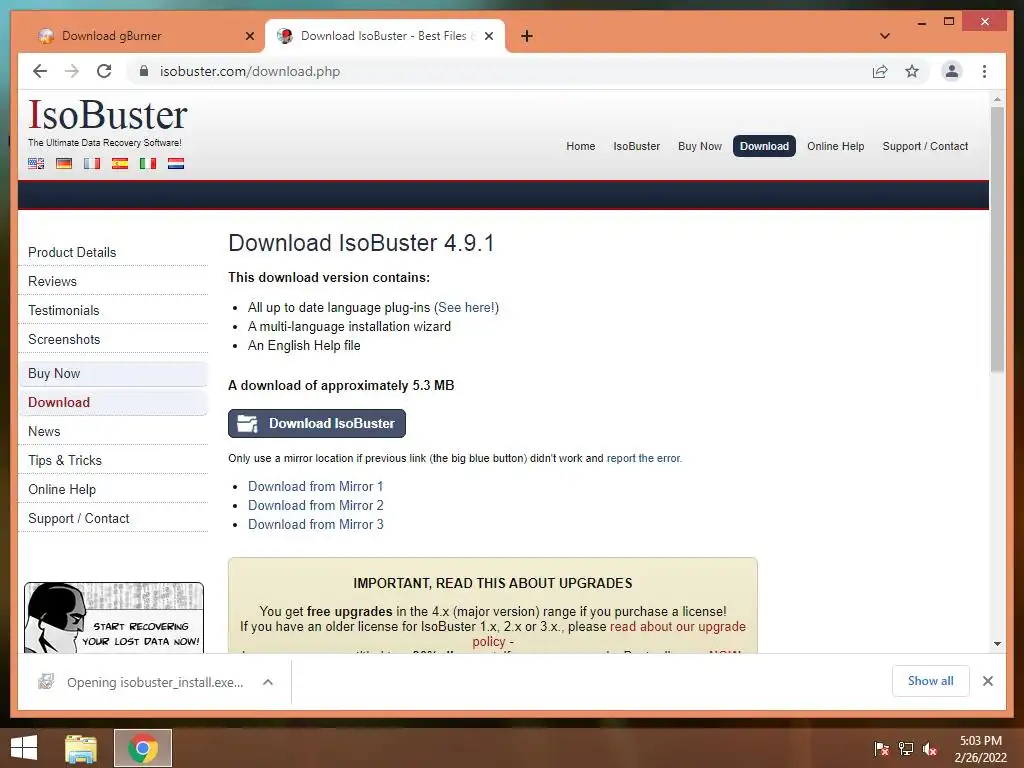Select the Spanish flag language

coord(120,163)
